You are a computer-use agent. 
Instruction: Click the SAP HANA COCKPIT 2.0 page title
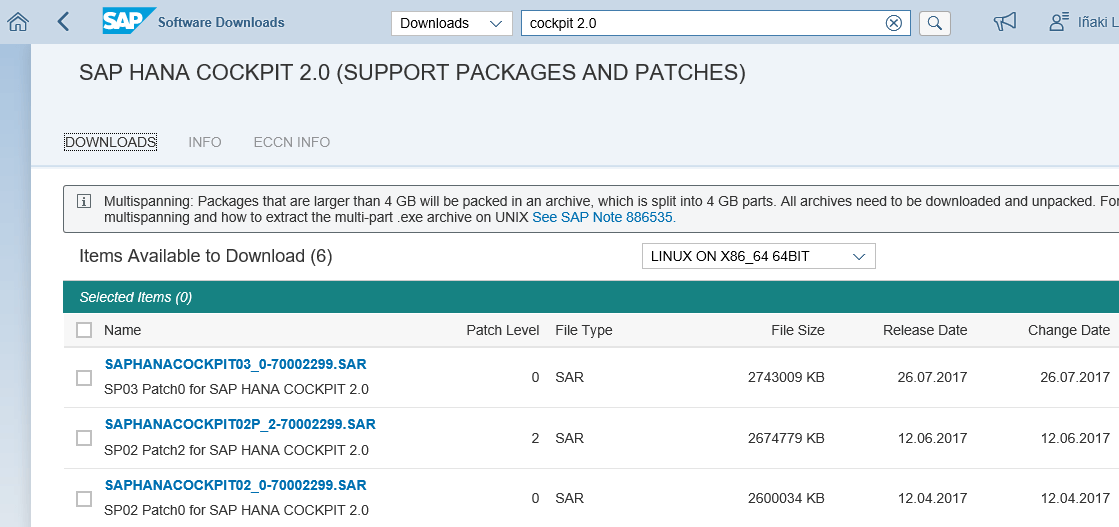tap(412, 72)
